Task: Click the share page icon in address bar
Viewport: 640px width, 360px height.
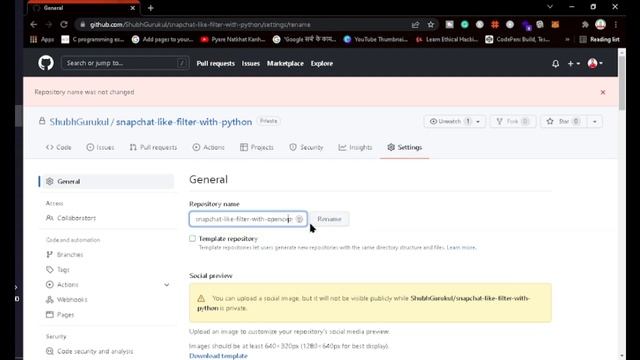Action: [416, 24]
